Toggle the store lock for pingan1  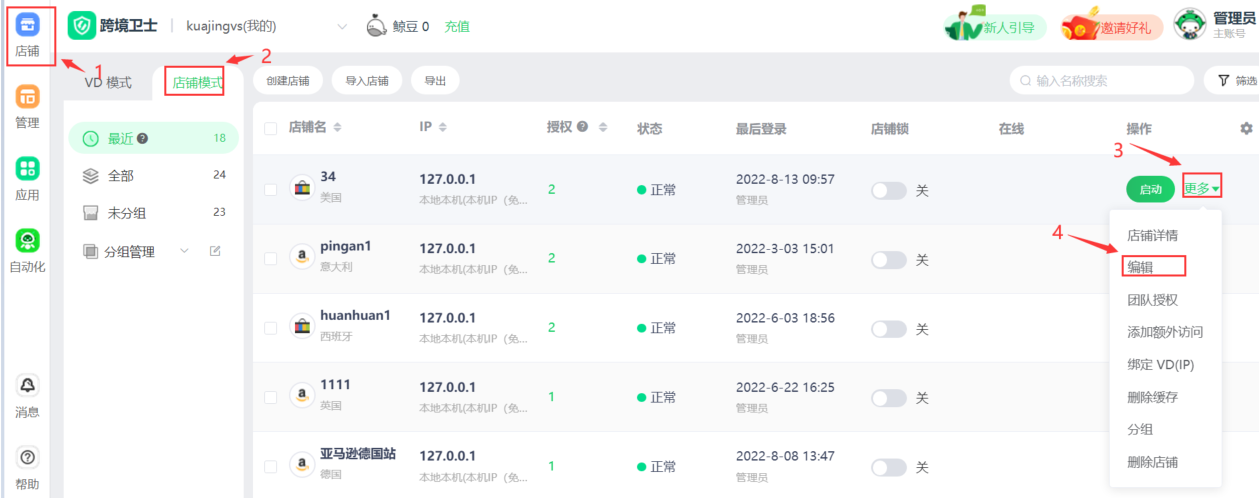tap(888, 259)
